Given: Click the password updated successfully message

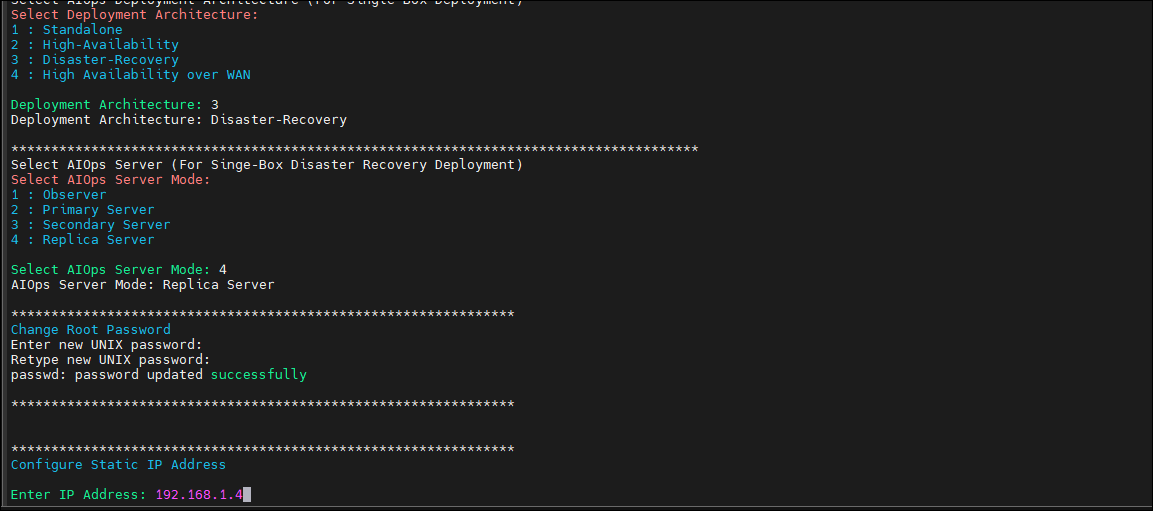Looking at the screenshot, I should click(159, 375).
